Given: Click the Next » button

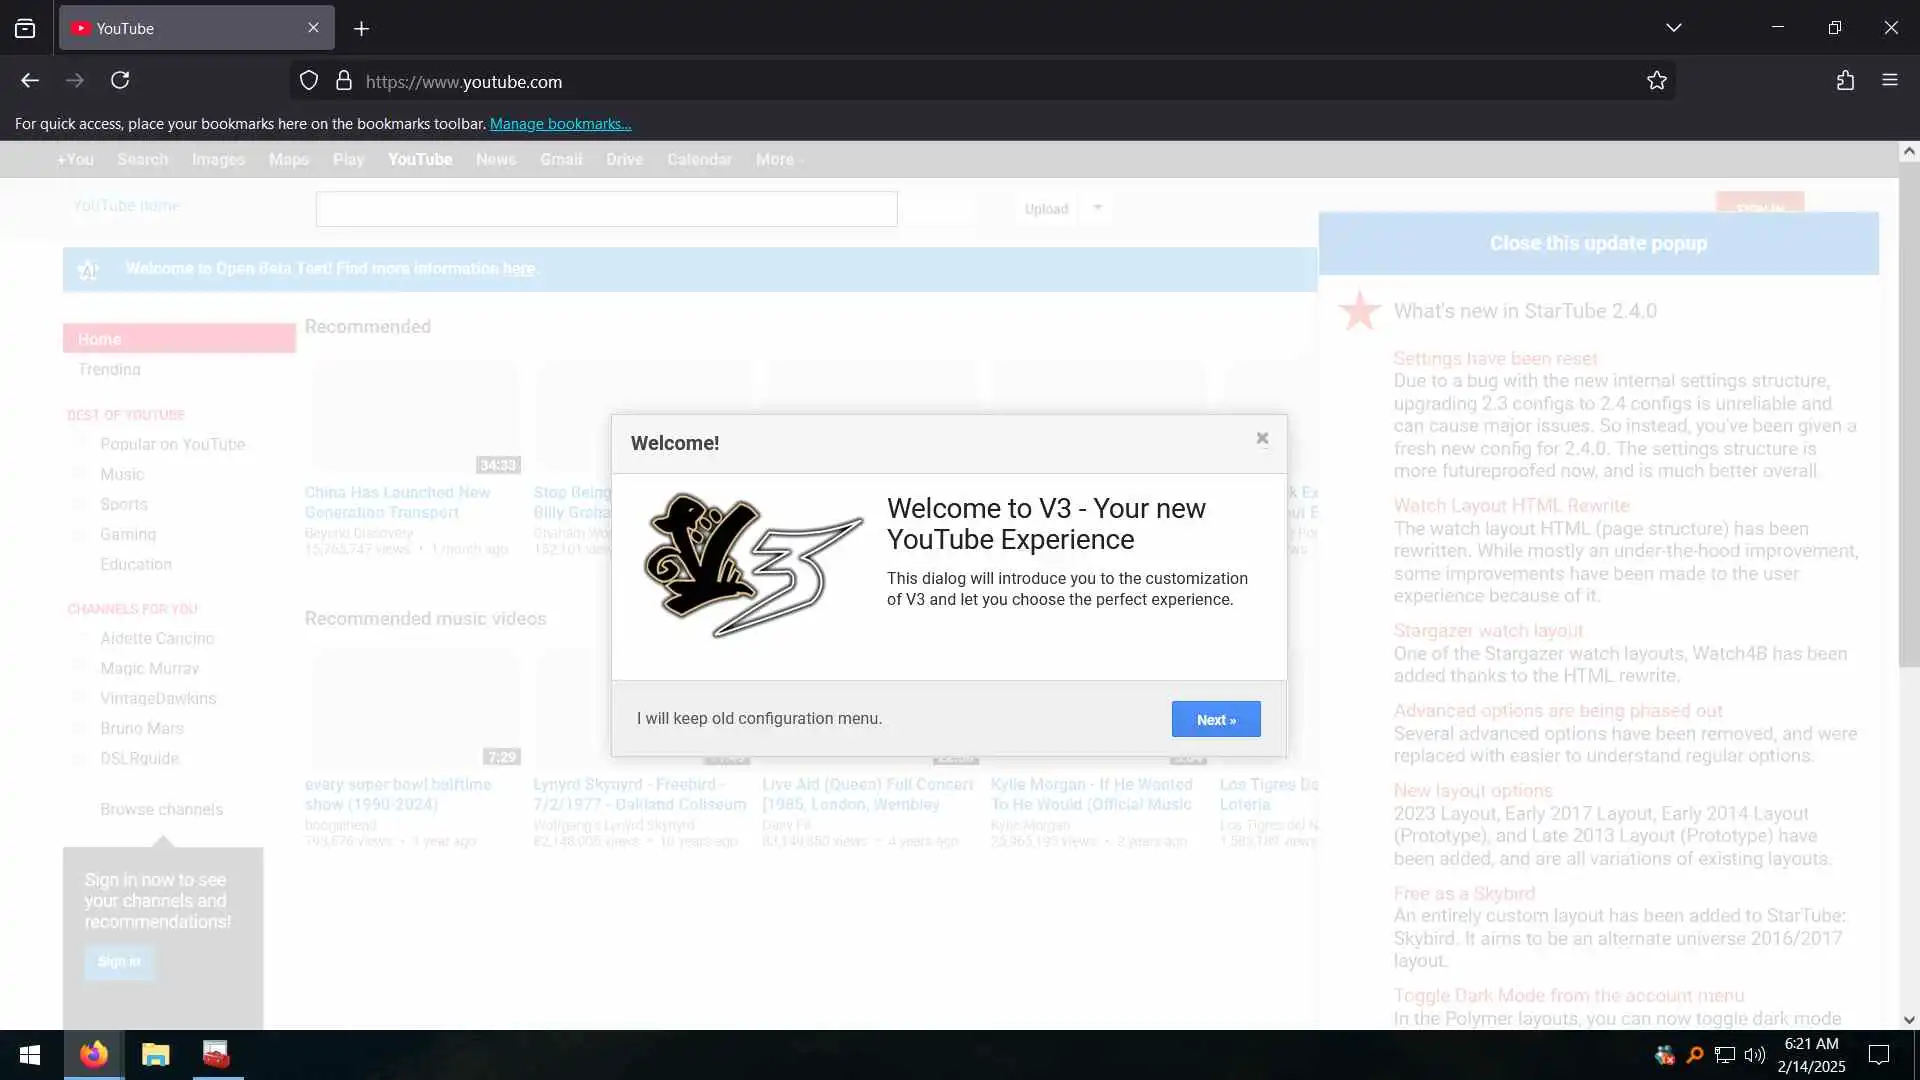Looking at the screenshot, I should [x=1215, y=719].
